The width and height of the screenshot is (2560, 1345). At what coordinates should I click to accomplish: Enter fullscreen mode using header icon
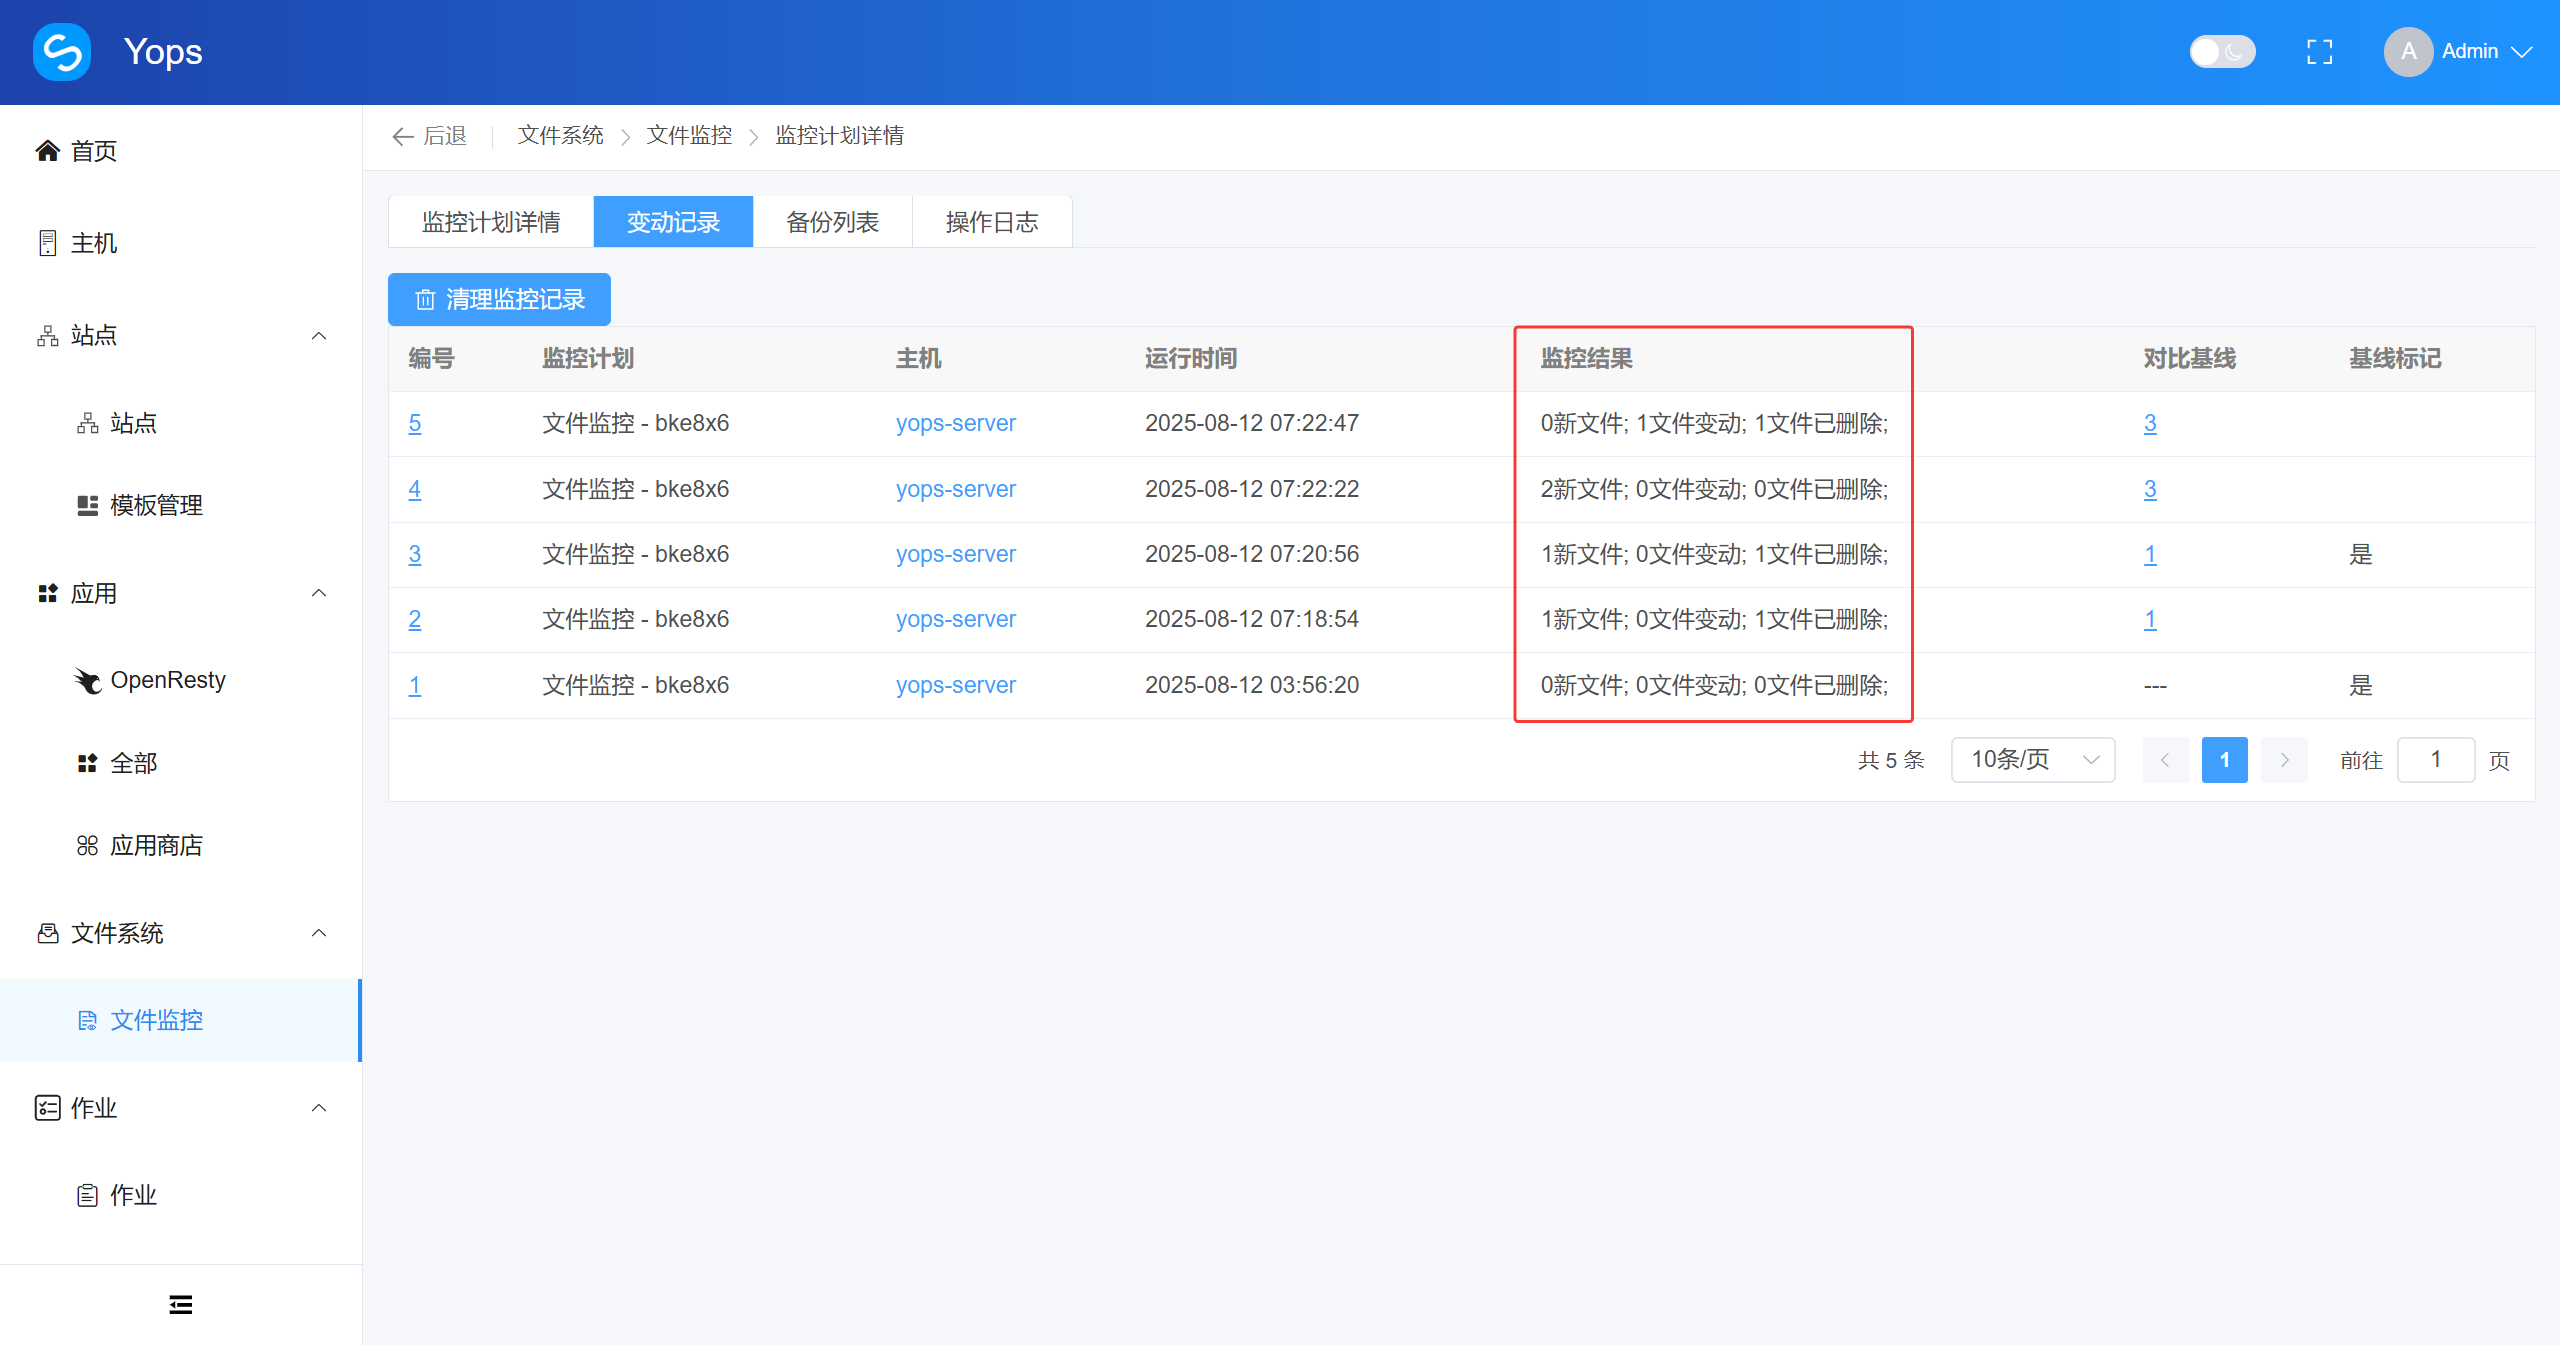2319,52
